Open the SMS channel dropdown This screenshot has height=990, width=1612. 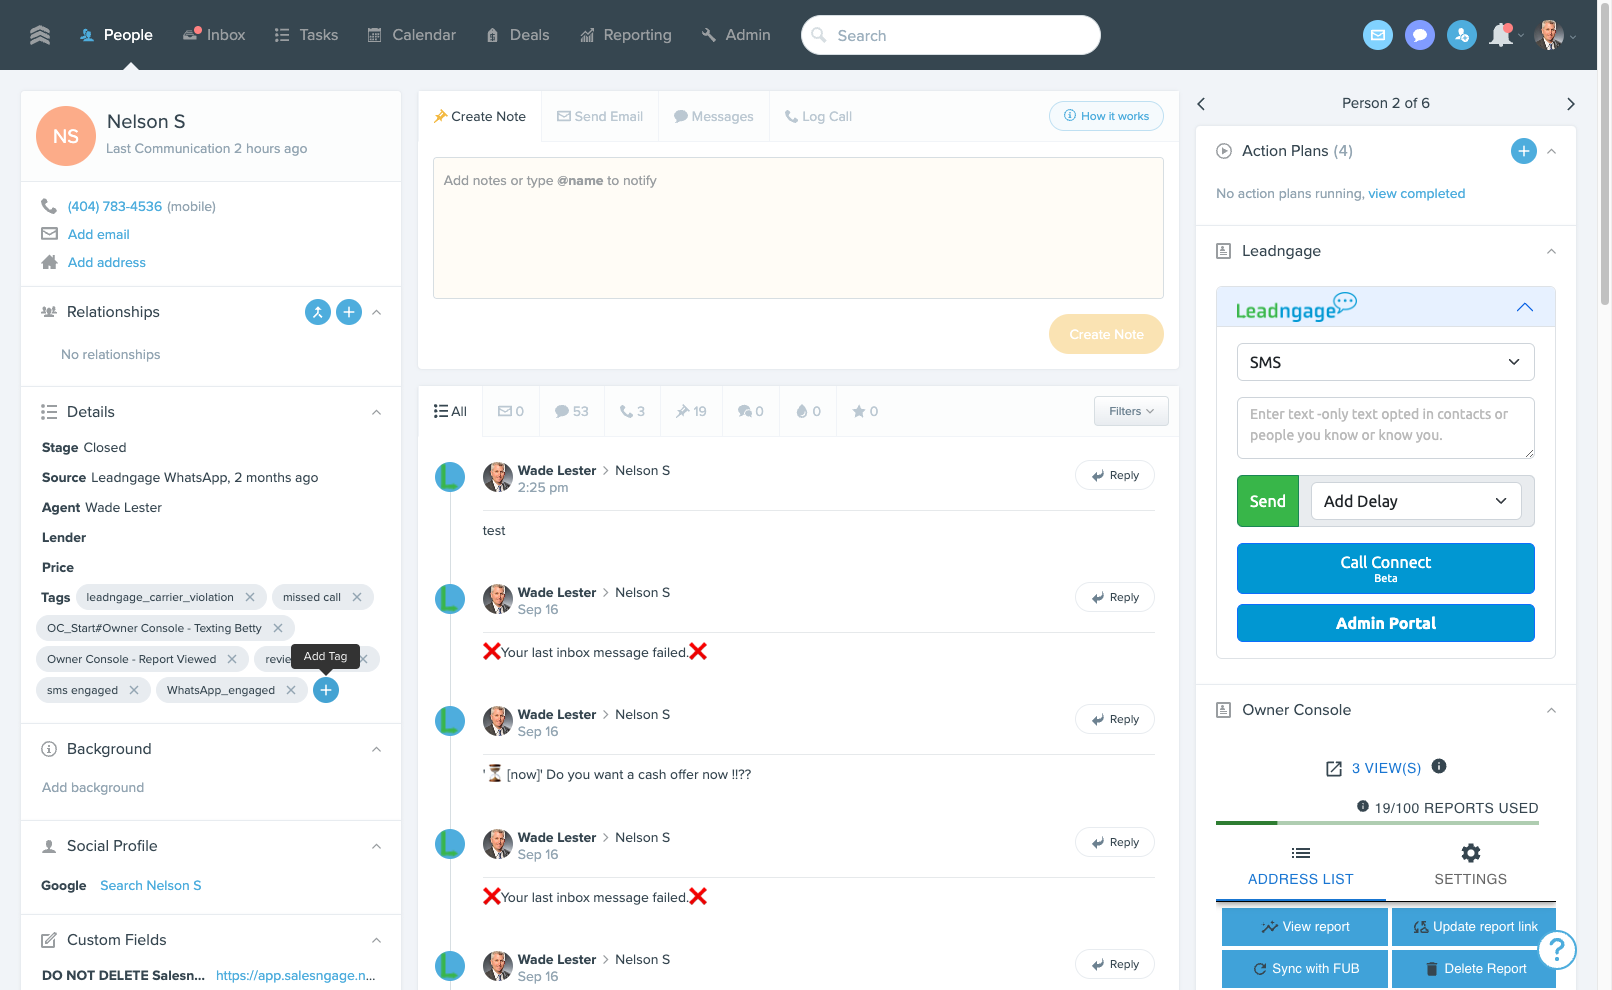coord(1386,362)
